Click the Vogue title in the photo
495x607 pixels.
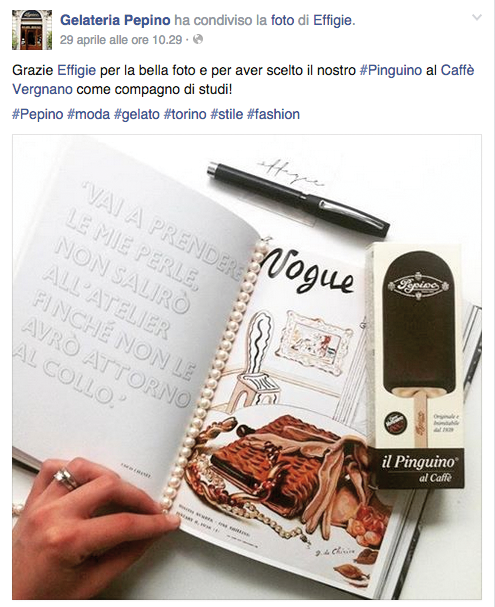(x=307, y=273)
